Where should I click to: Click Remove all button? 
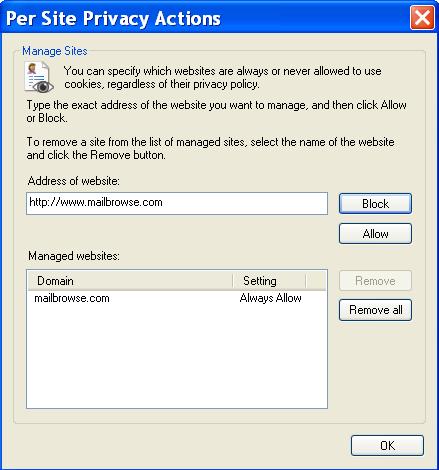(x=375, y=310)
